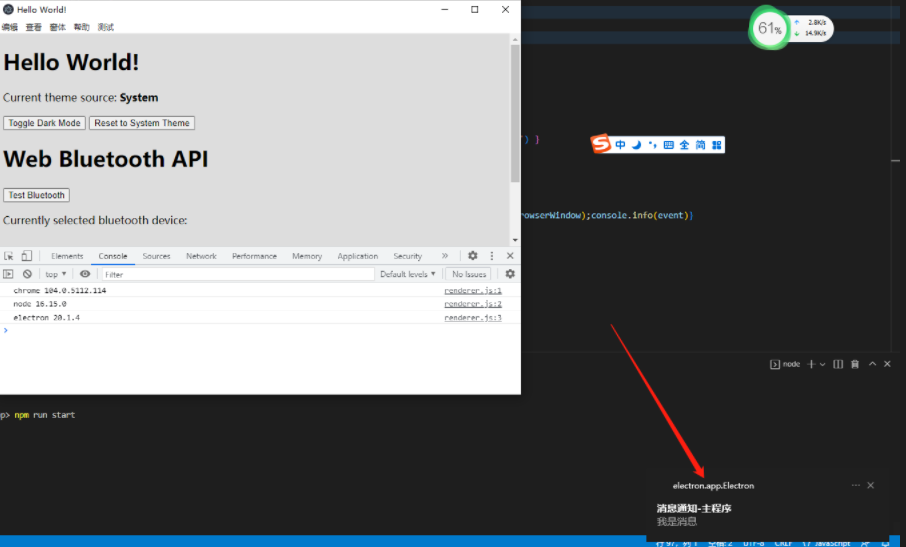Click the Toggle Dark Mode button

(44, 123)
